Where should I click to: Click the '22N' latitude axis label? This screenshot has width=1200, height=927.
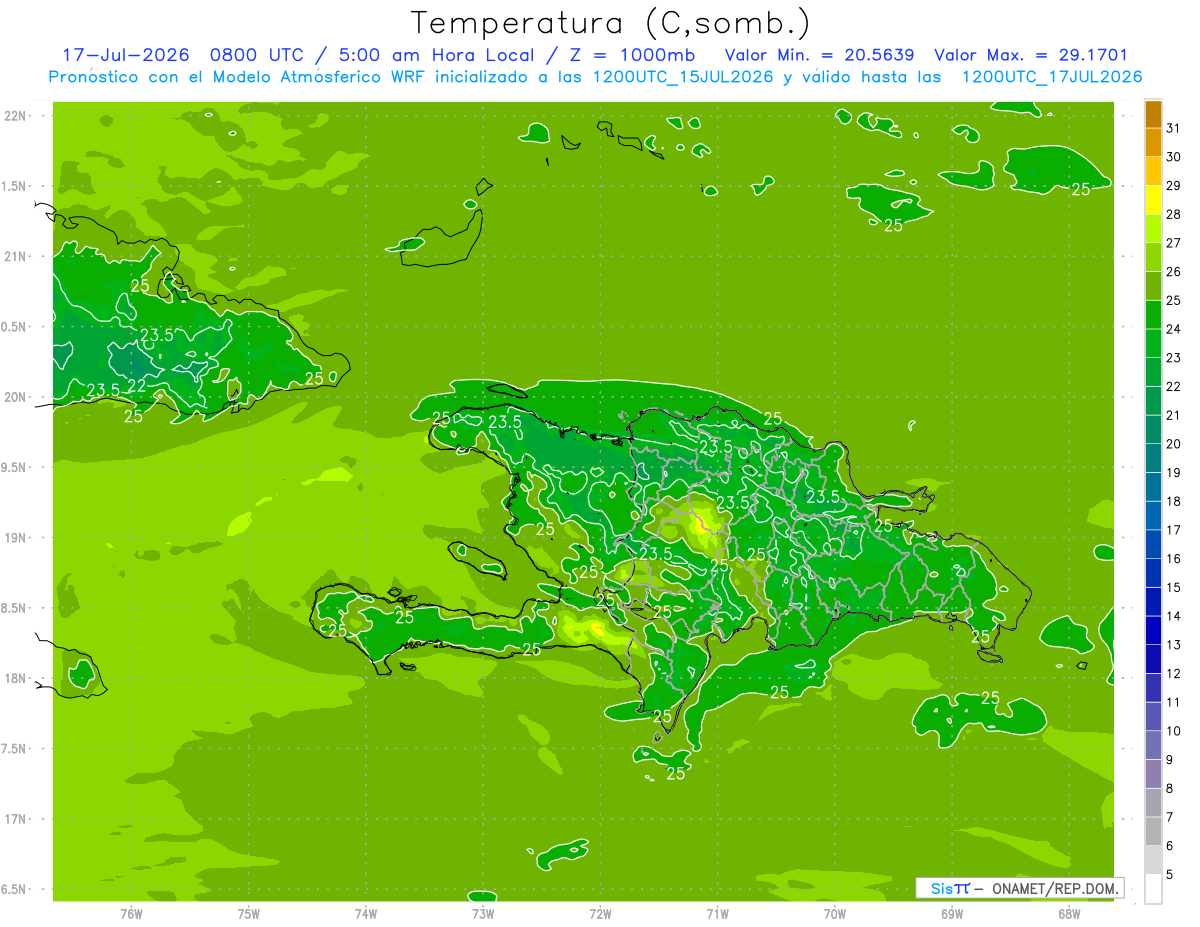[x=17, y=116]
